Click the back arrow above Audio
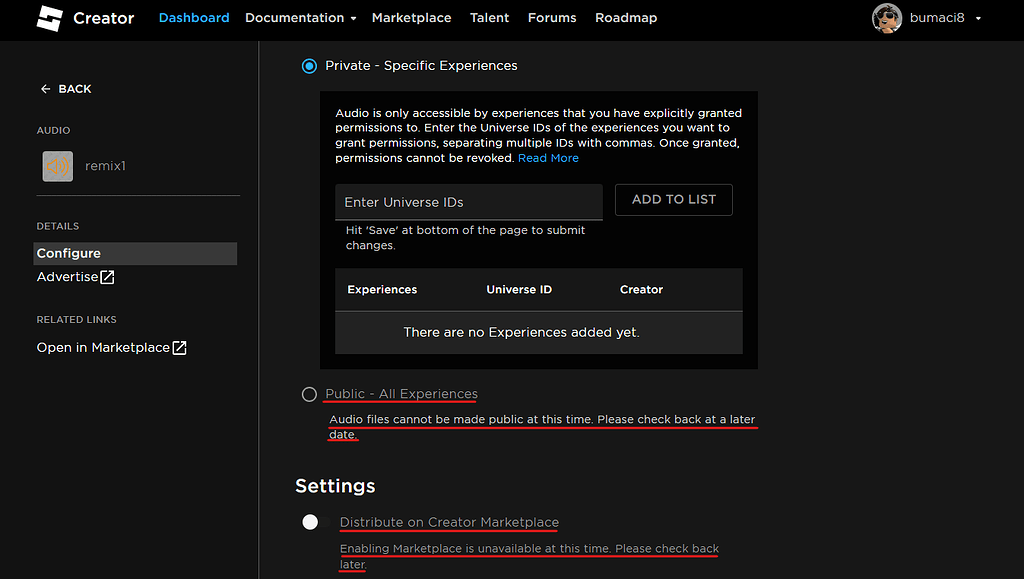 point(44,88)
